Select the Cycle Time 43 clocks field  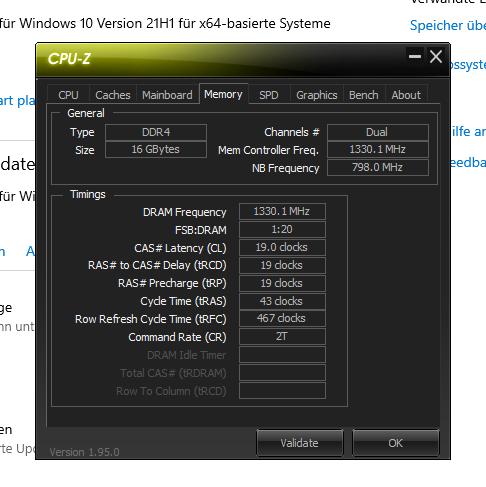coord(282,301)
